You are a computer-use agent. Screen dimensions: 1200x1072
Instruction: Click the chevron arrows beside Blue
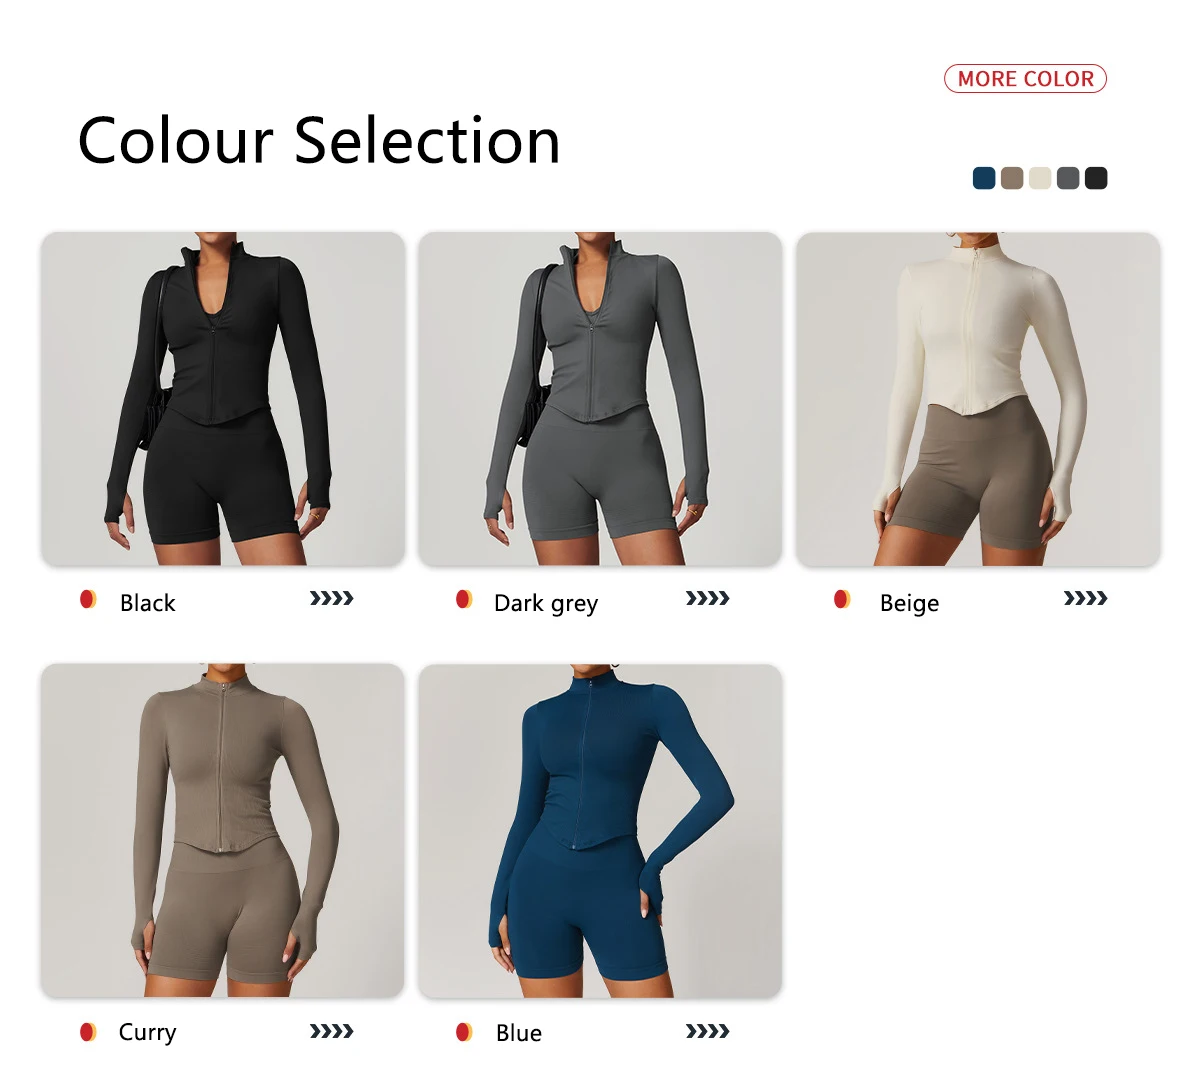707,1031
